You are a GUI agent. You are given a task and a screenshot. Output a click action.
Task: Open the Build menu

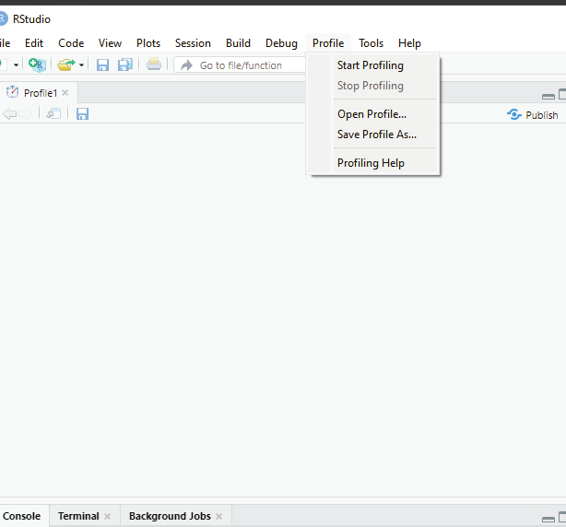coord(238,43)
